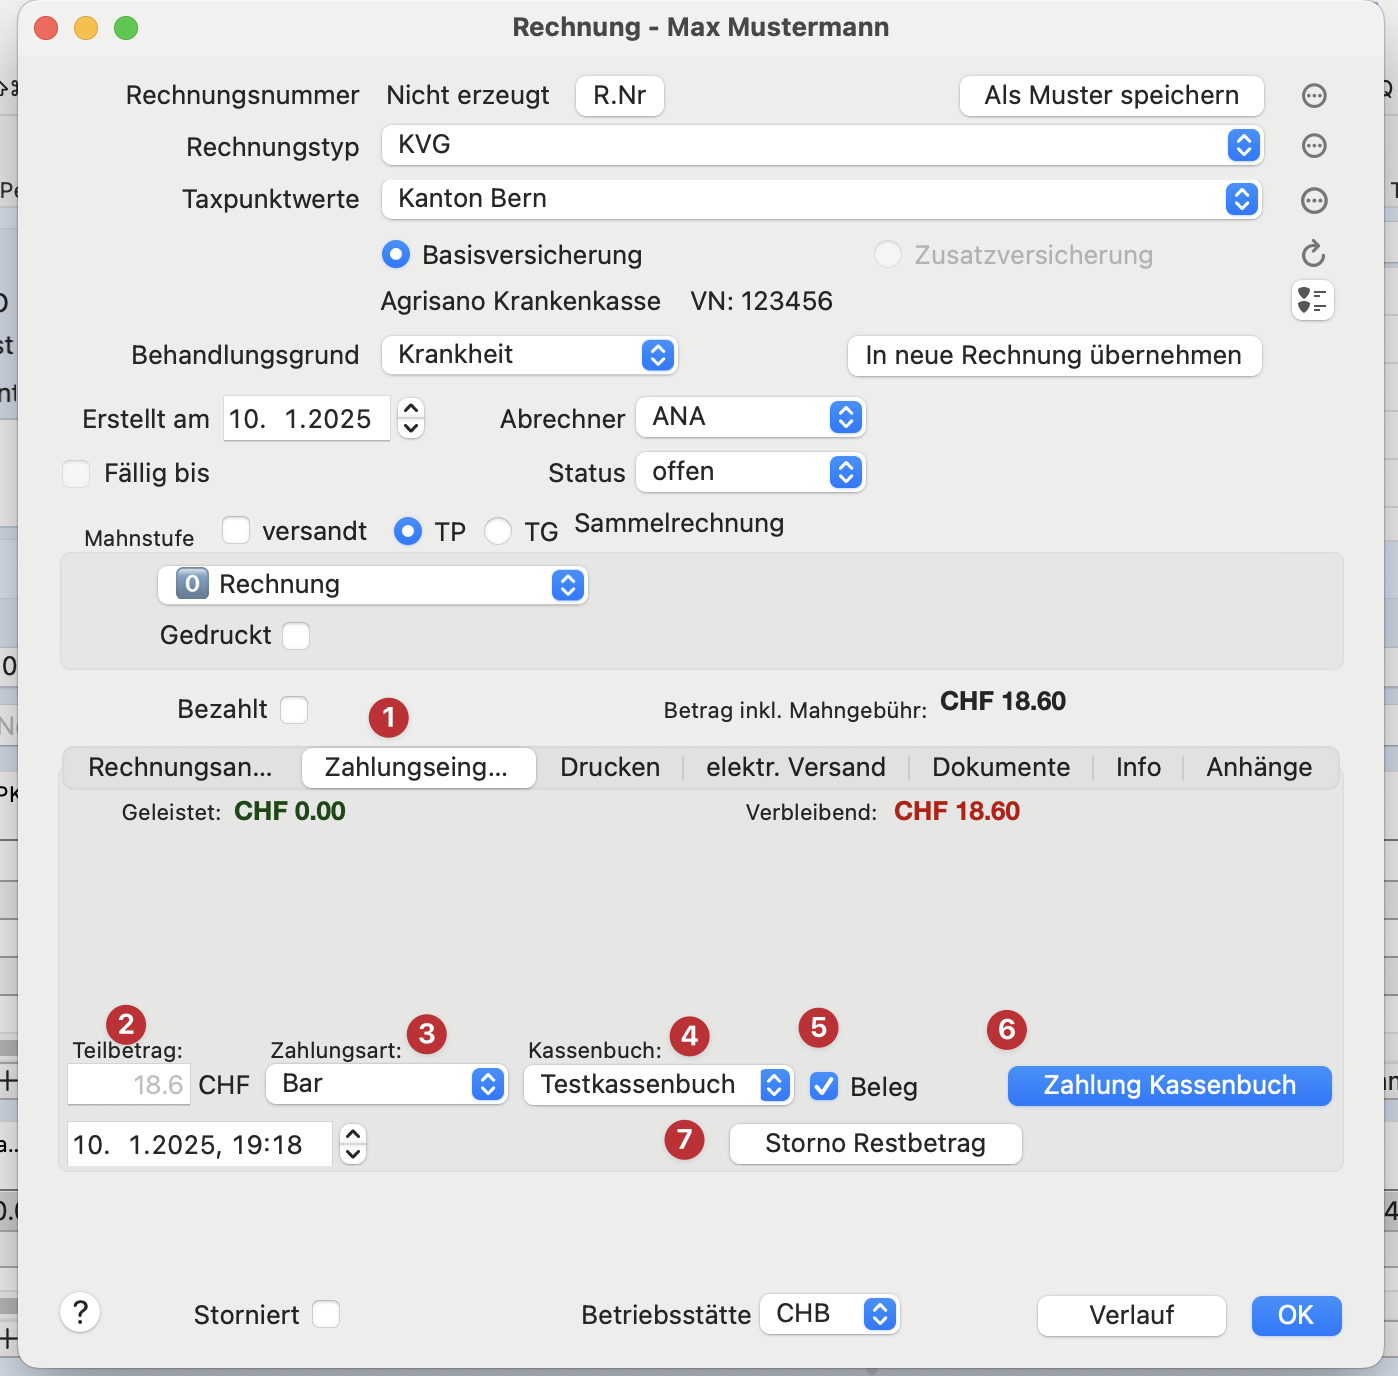Viewport: 1398px width, 1376px height.
Task: Click the Agrisano Krankenkasse text
Action: pos(521,301)
